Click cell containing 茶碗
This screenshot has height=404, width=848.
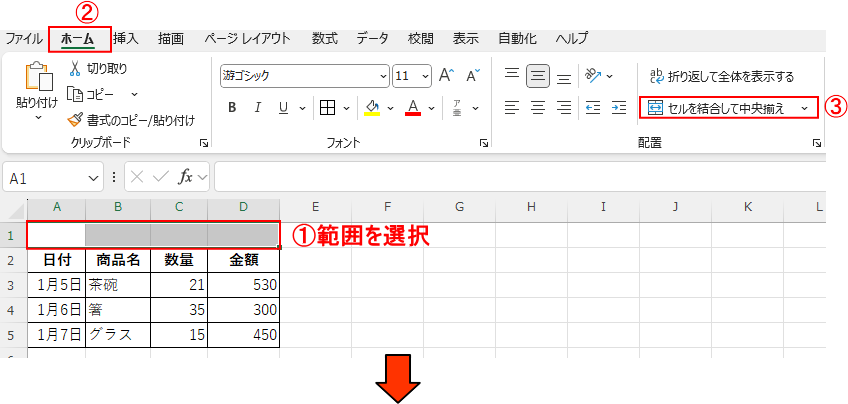(118, 285)
